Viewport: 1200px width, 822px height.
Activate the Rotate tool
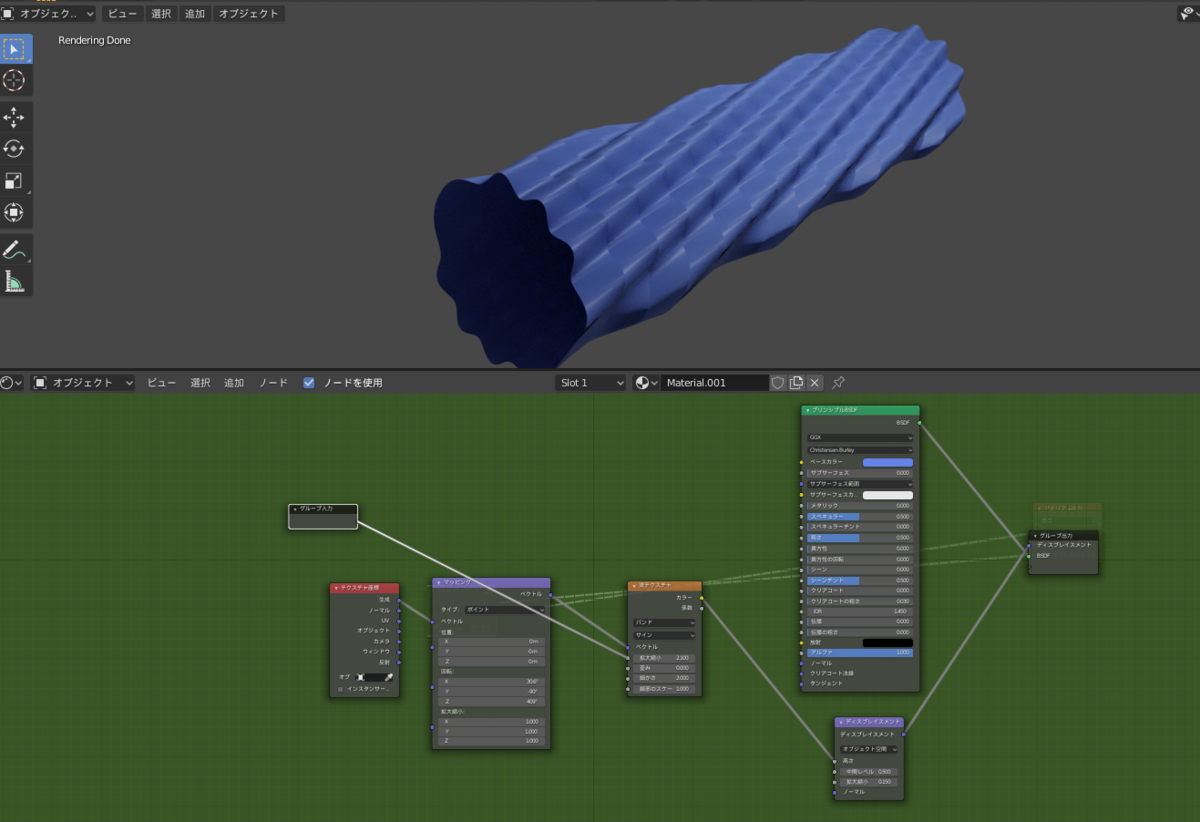click(15, 149)
